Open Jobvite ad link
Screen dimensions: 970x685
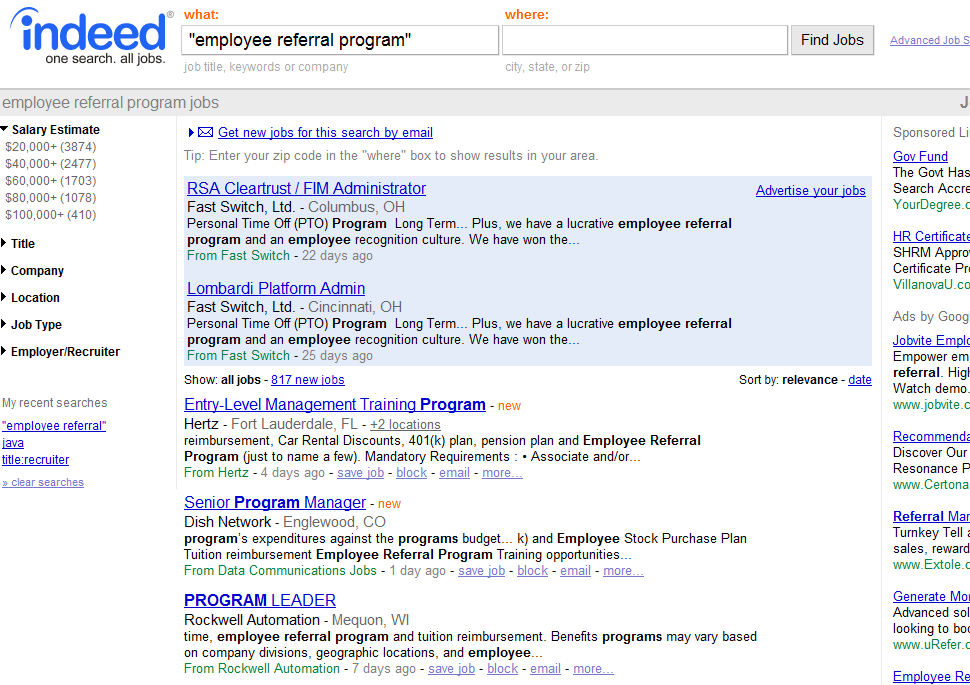tap(931, 340)
